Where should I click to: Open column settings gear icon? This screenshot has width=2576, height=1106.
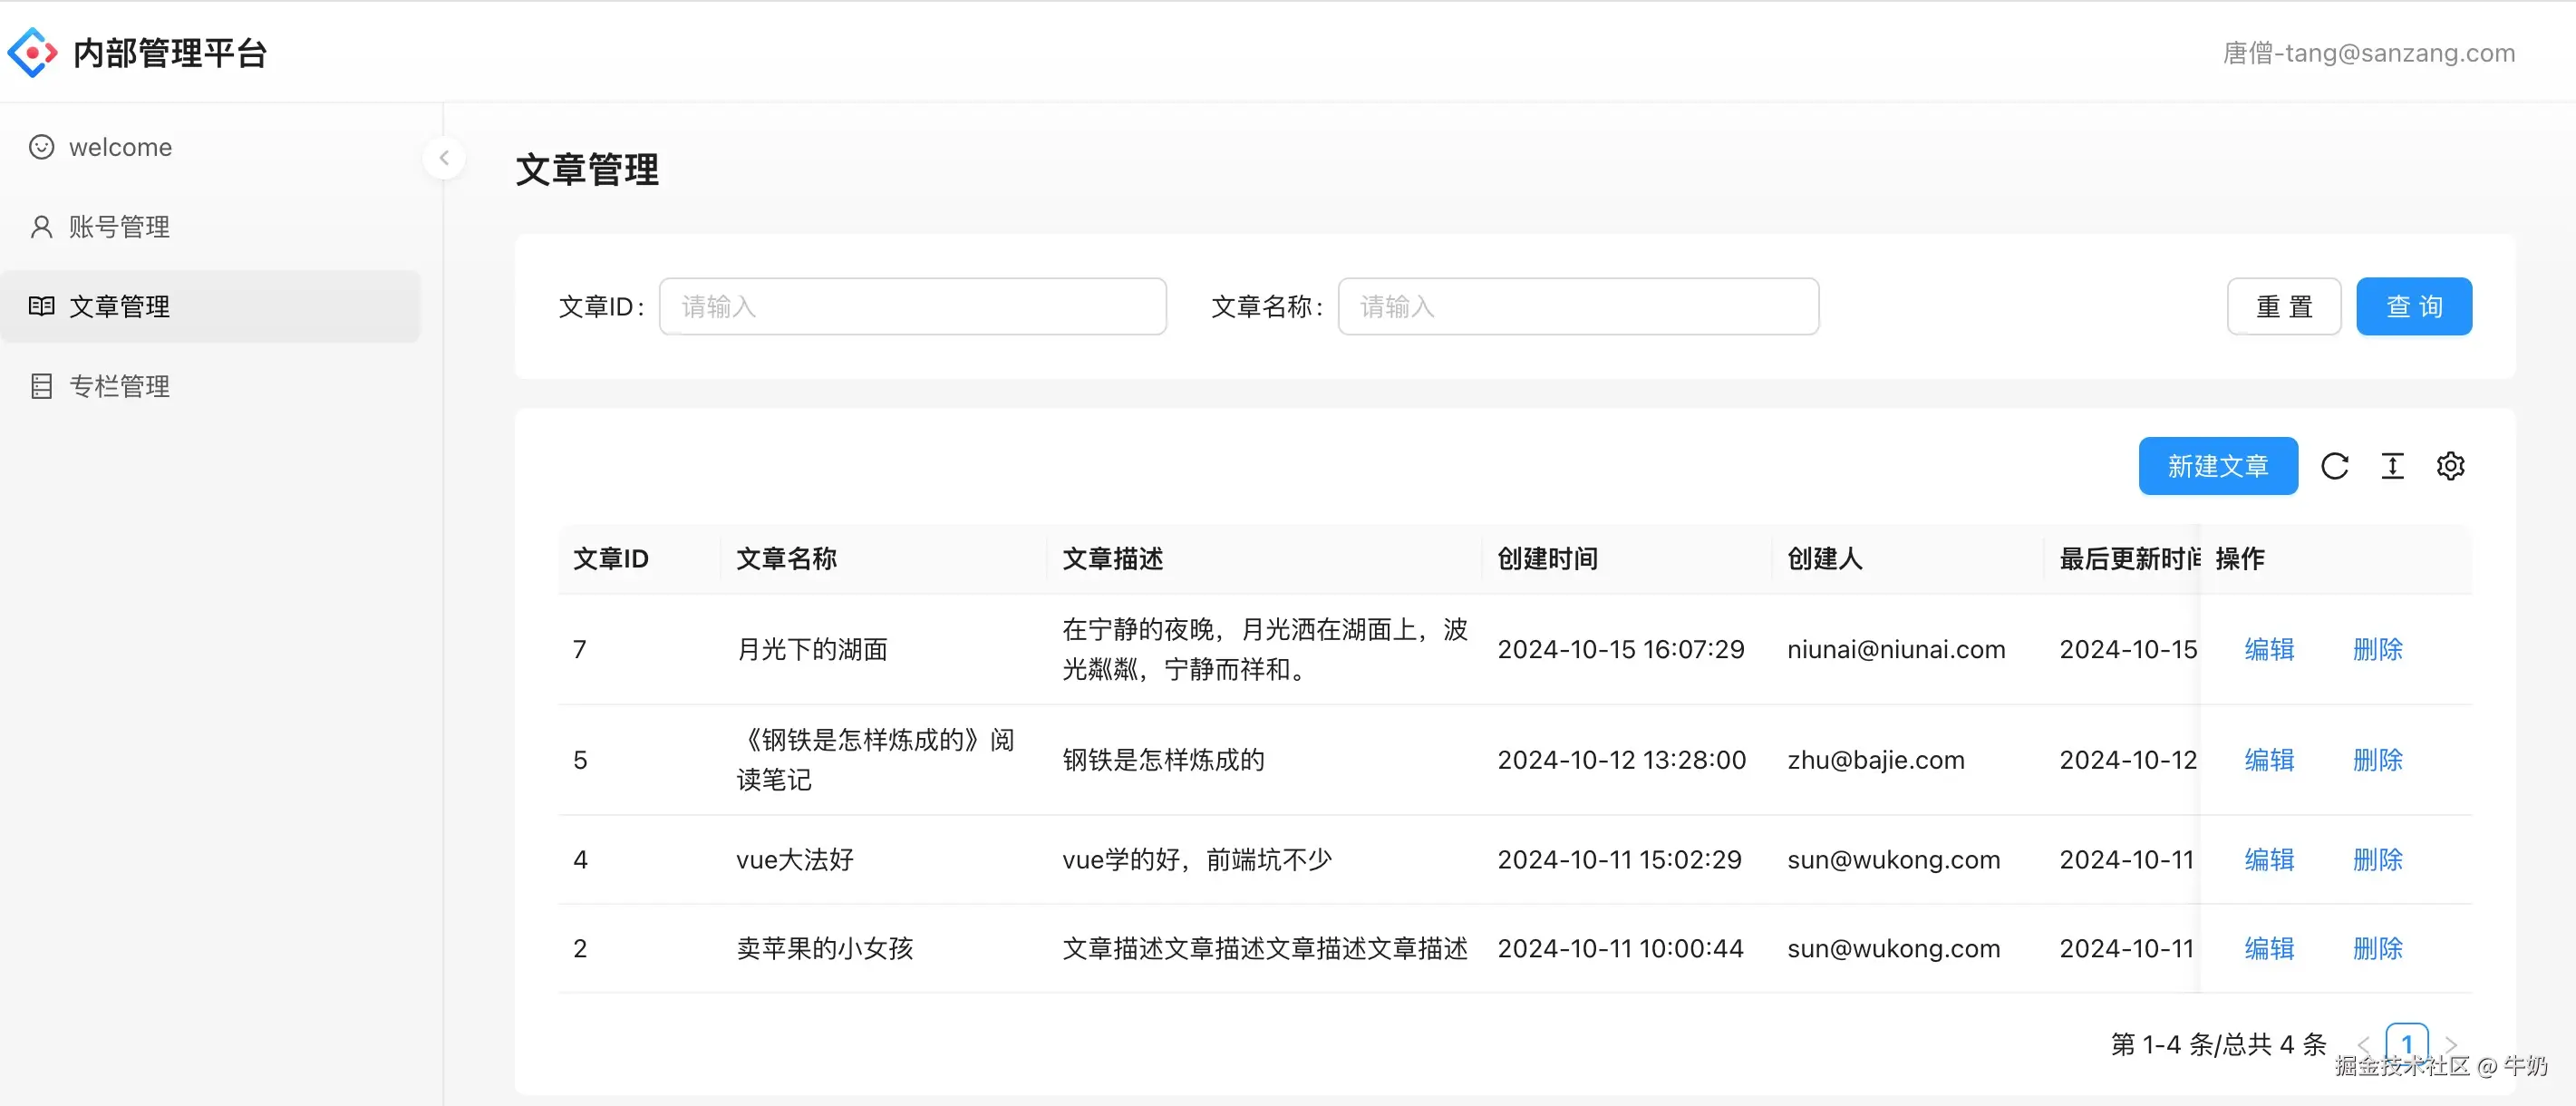[2450, 465]
